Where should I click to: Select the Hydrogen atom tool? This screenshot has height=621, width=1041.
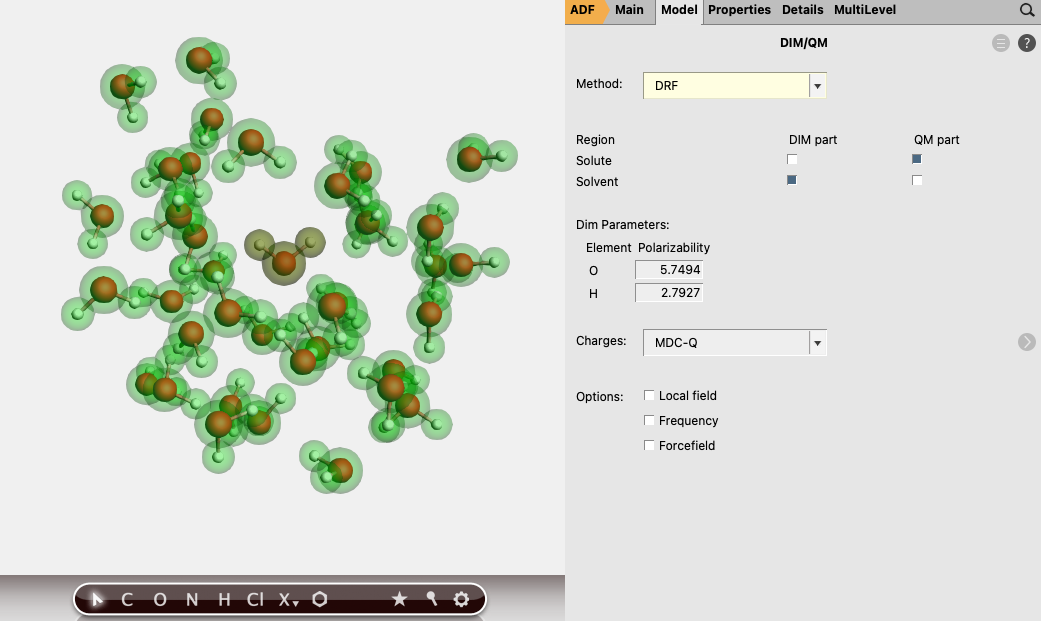(223, 599)
